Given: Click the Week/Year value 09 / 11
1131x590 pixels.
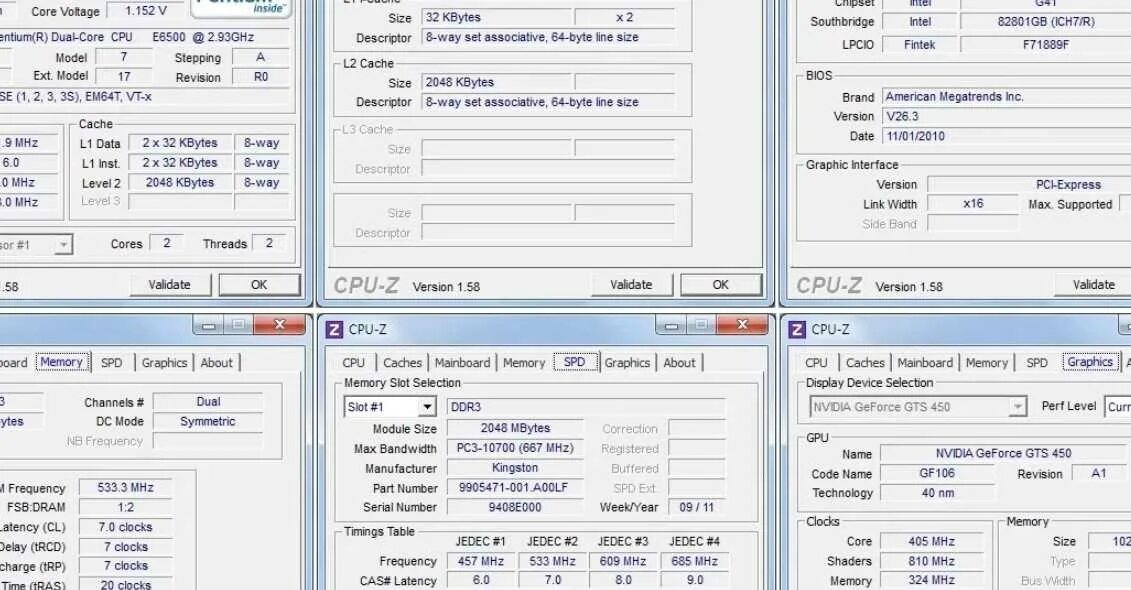Looking at the screenshot, I should coord(697,507).
